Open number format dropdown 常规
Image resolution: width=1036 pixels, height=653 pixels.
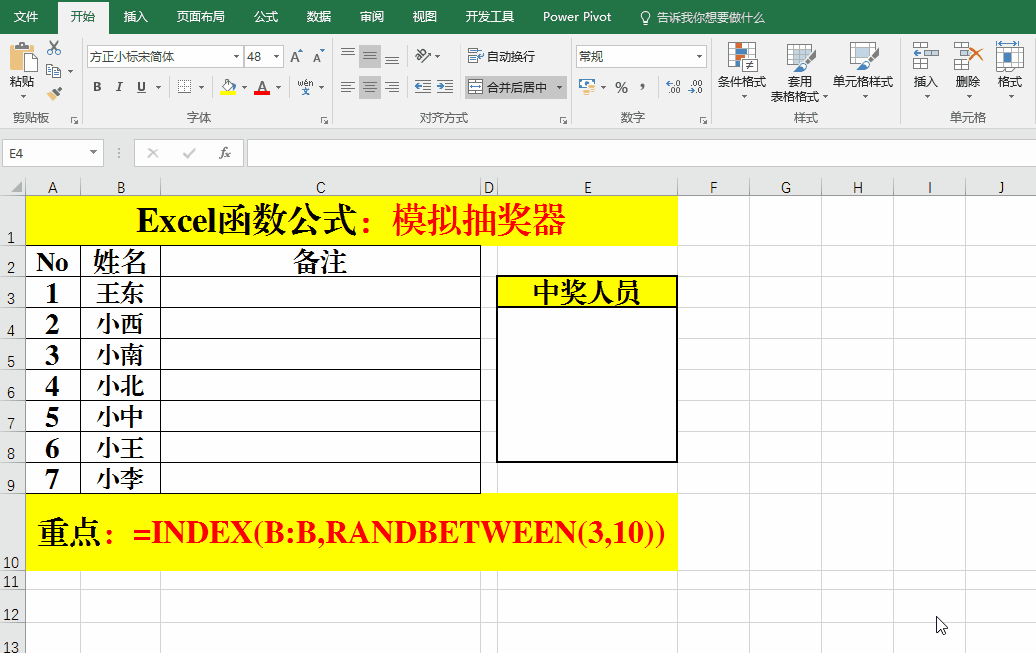699,57
